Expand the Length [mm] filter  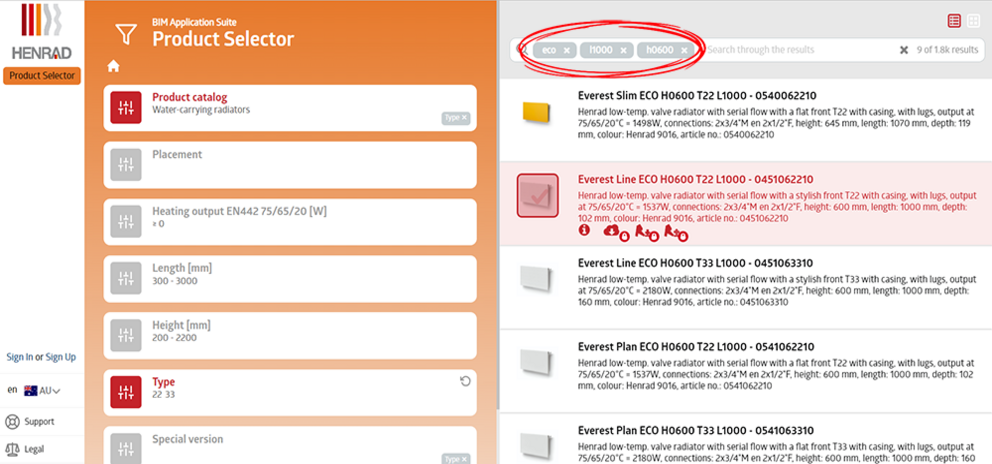(290, 279)
